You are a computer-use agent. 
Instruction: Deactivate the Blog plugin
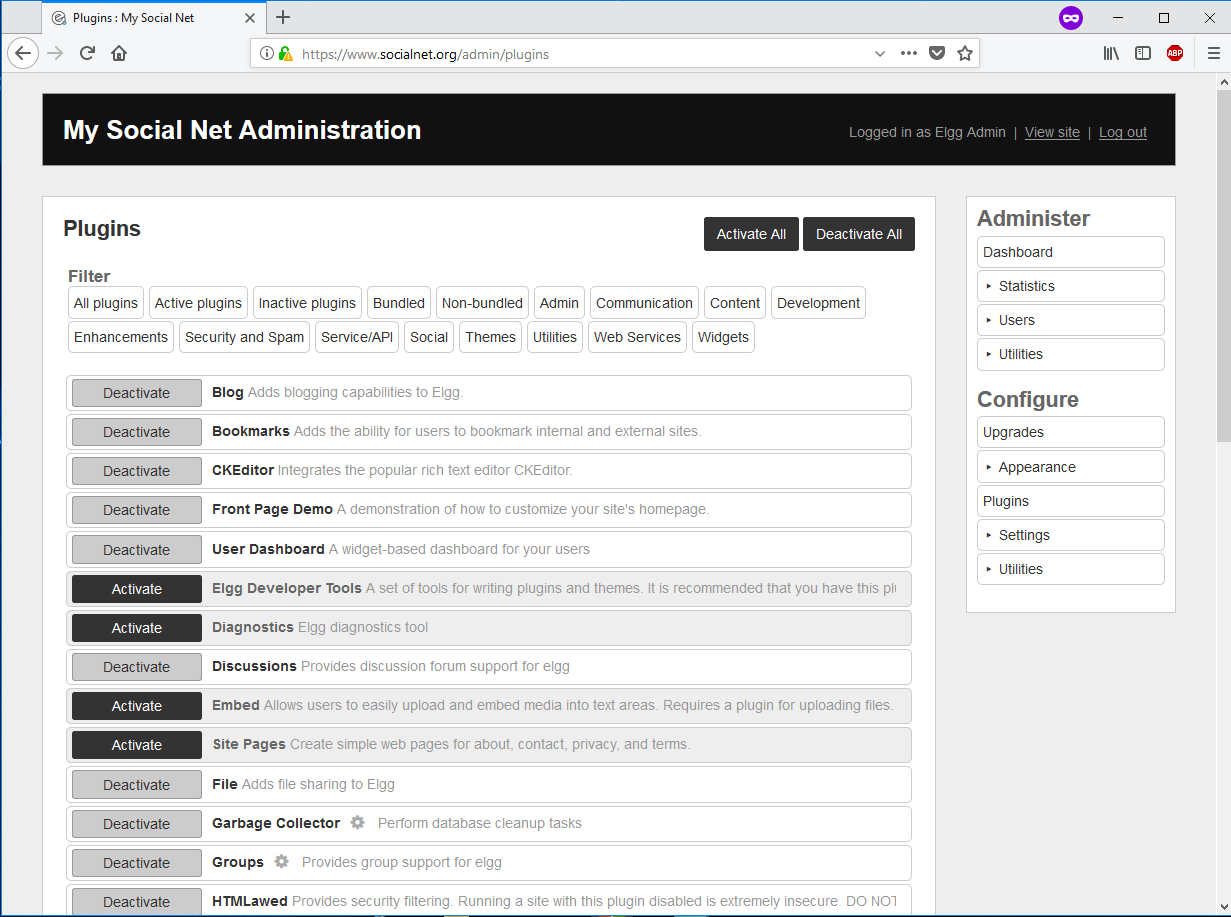137,393
